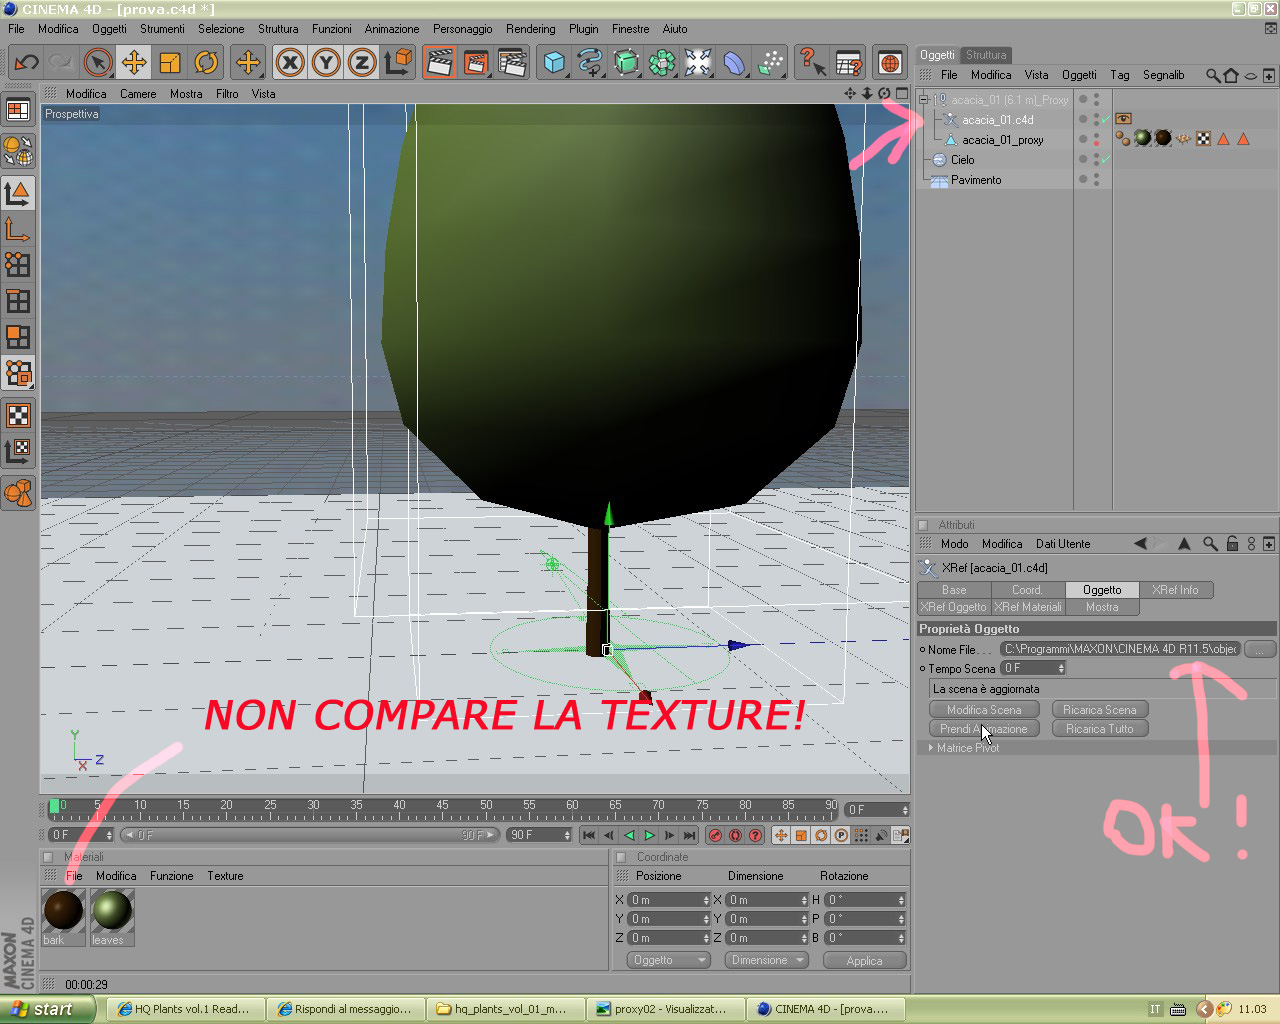1280x1024 pixels.
Task: Toggle the world coordinate system icon
Action: point(398,63)
